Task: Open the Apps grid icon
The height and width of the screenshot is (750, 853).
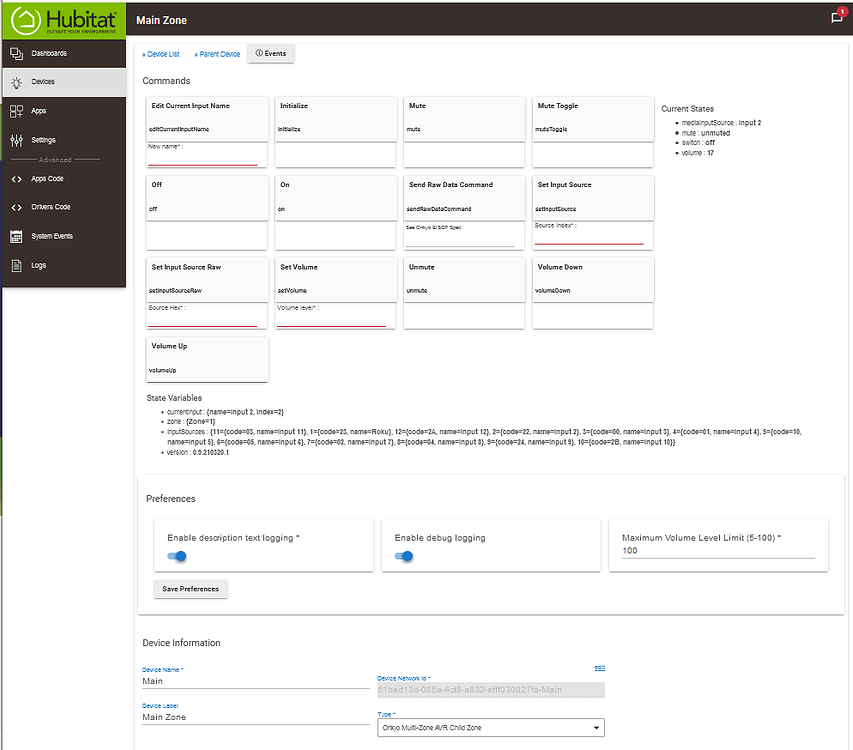Action: (16, 111)
